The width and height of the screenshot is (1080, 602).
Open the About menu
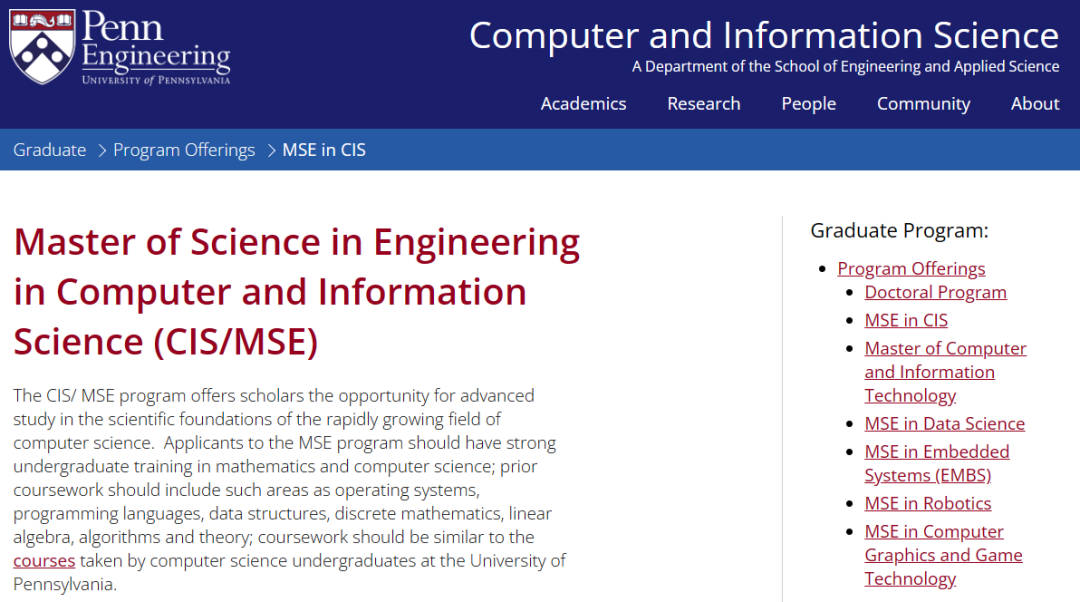pos(1035,104)
